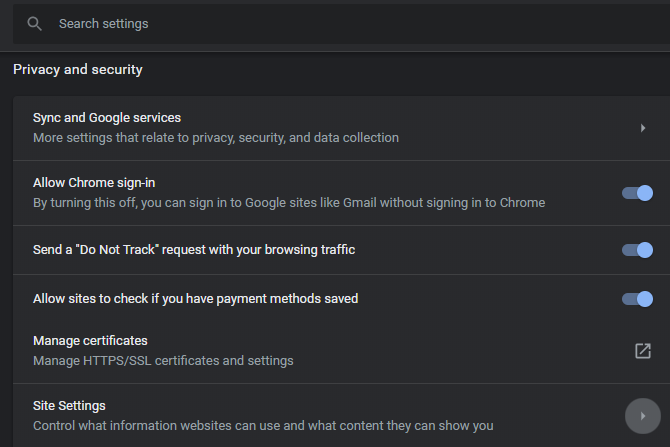Expand Sync and Google services arrow
This screenshot has width=670, height=447.
click(x=643, y=128)
